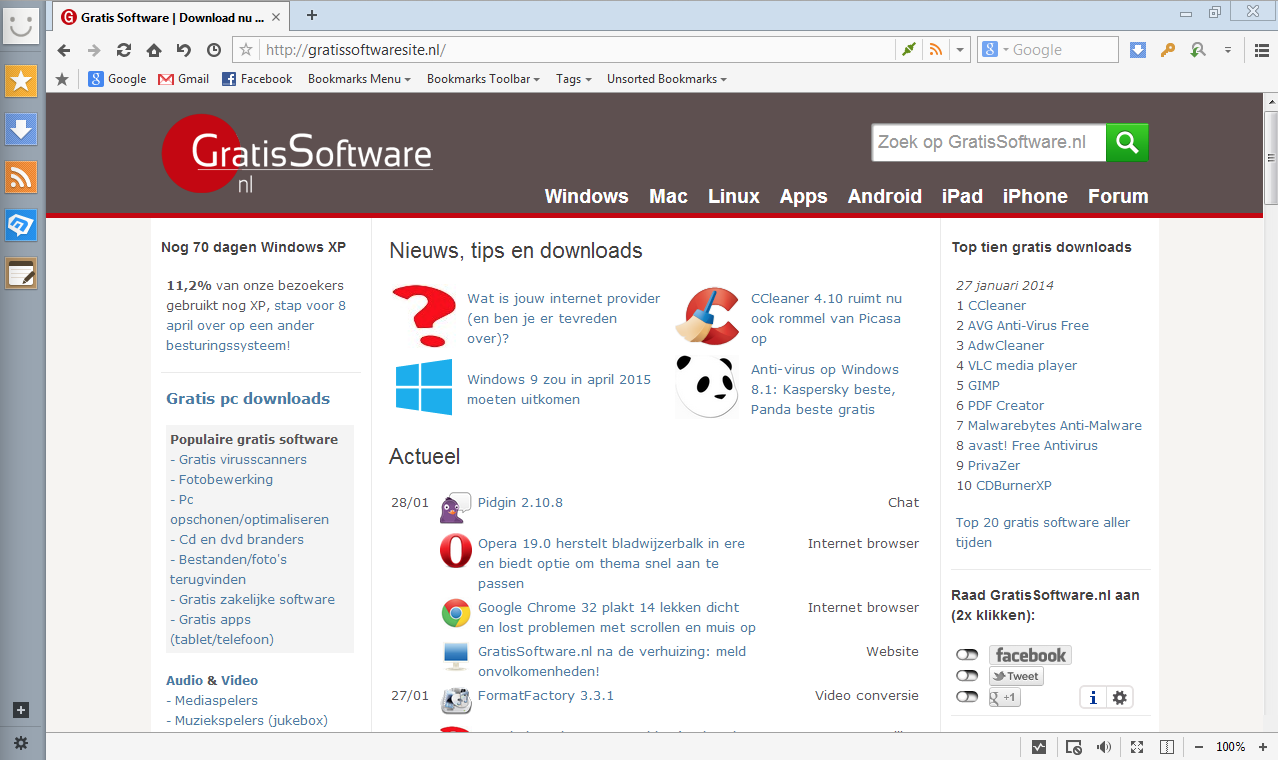
Task: Toggle the Google +1 share switch
Action: point(967,697)
